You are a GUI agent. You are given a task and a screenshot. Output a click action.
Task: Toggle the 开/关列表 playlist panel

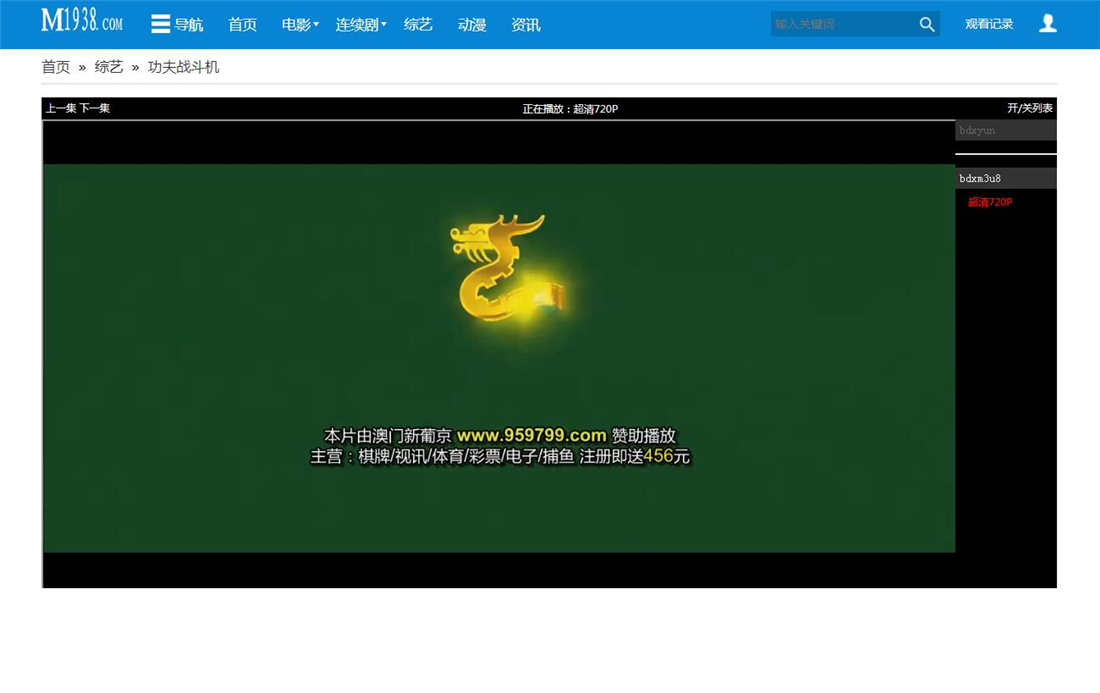(x=1031, y=107)
